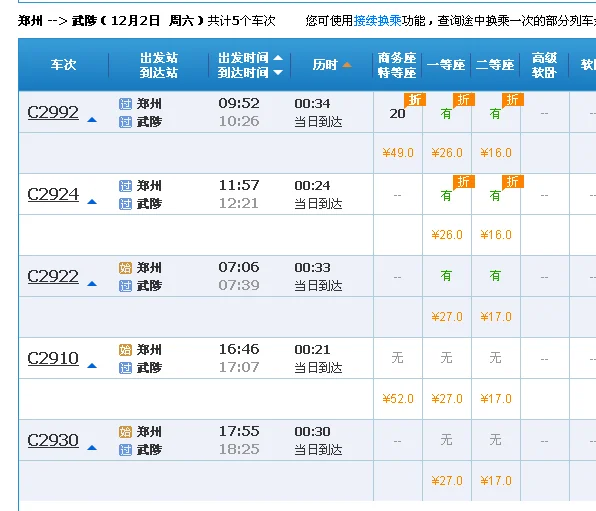Click business seat 无 for C2910

click(x=397, y=358)
